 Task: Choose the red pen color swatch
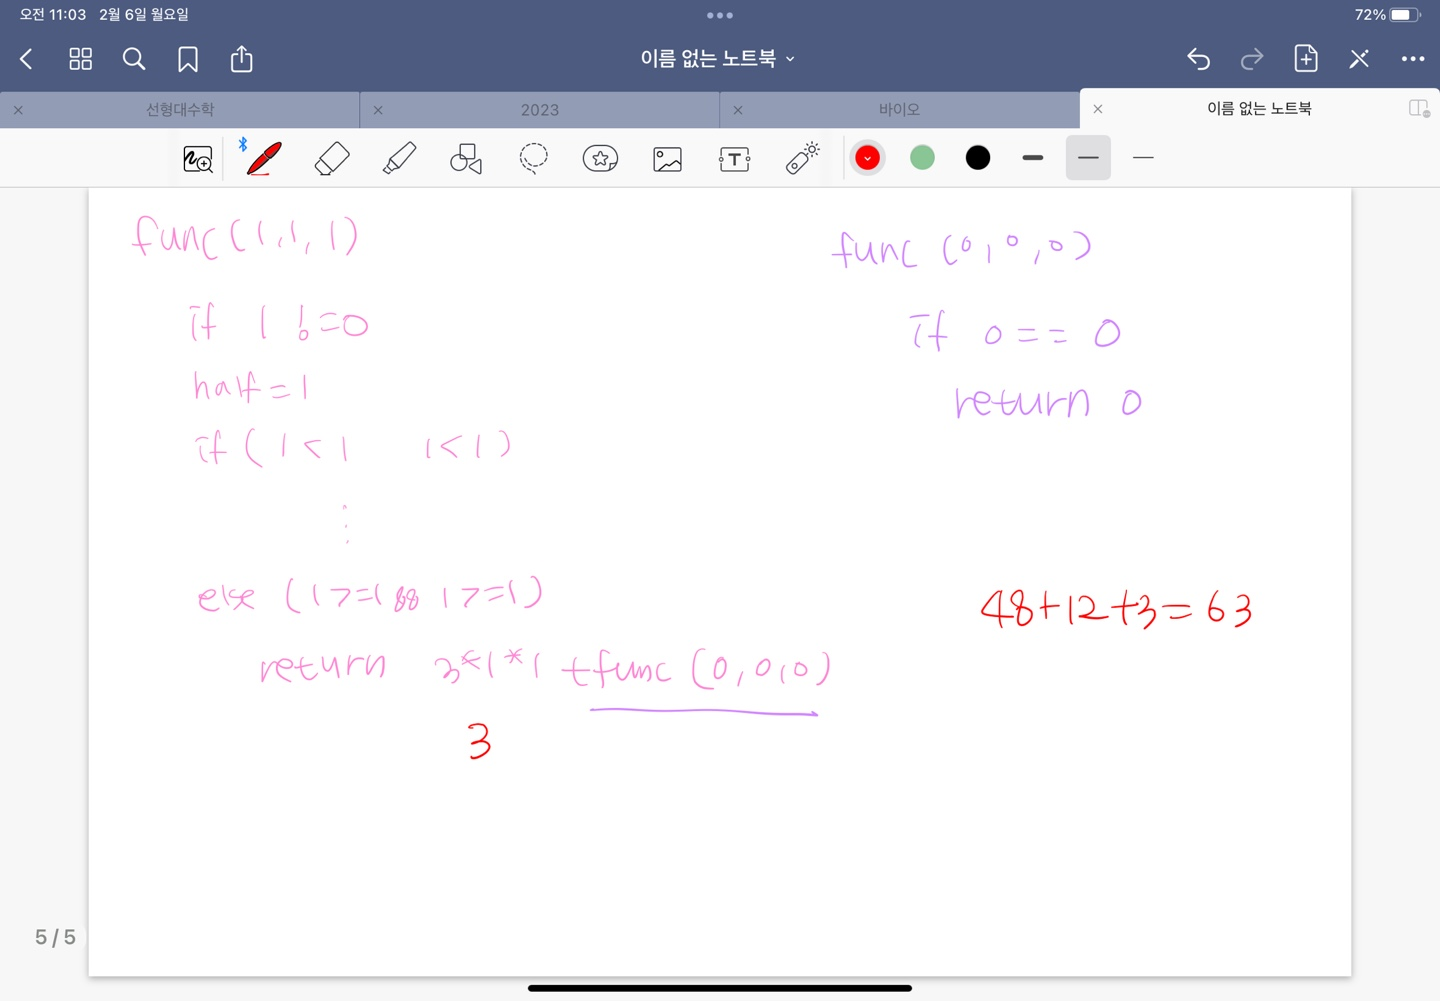tap(868, 158)
